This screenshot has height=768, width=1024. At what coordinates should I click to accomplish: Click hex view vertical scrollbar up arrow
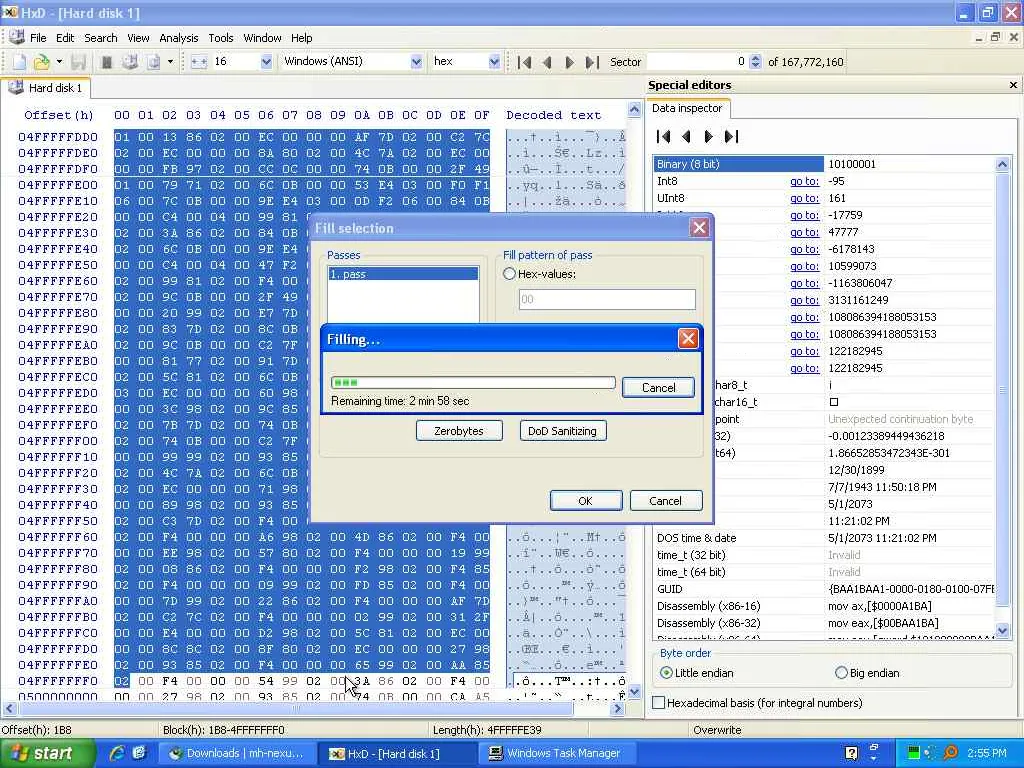click(x=633, y=110)
